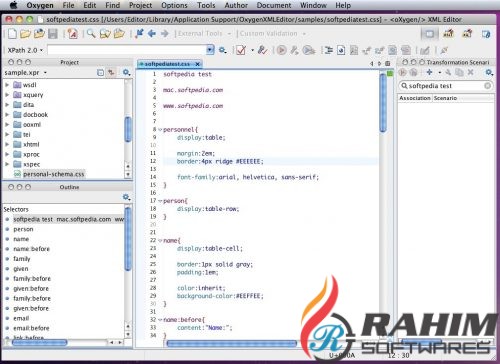Click the Transformation Scenarios search field
Image resolution: width=500 pixels, height=364 pixels.
pyautogui.click(x=445, y=86)
